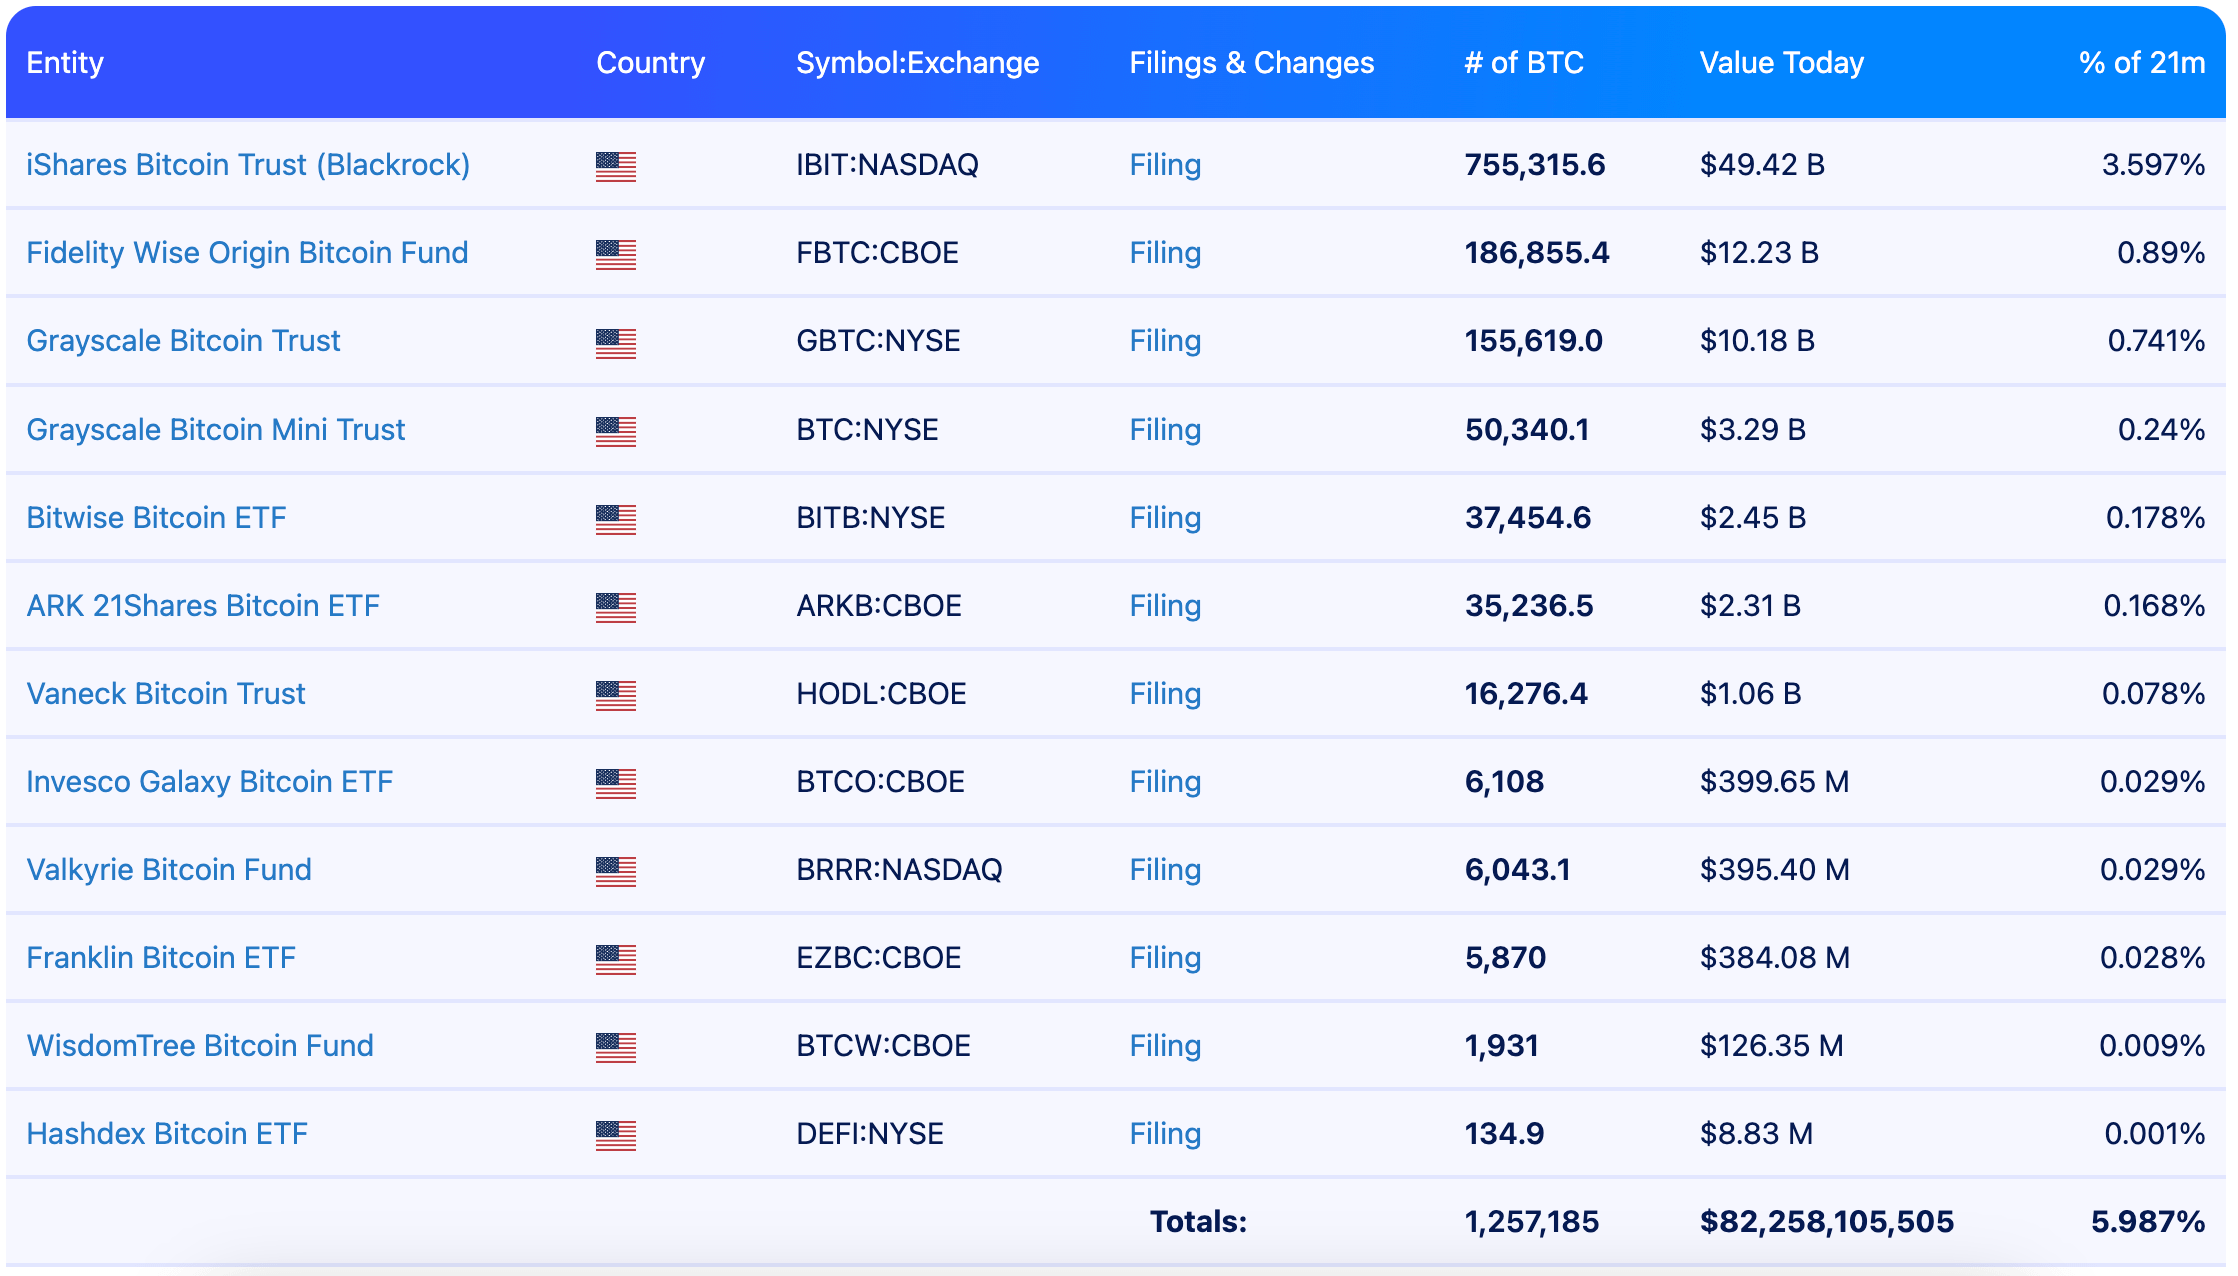Click the US flag in Franklin Bitcoin ETF row
The image size is (2238, 1276).
click(x=615, y=959)
